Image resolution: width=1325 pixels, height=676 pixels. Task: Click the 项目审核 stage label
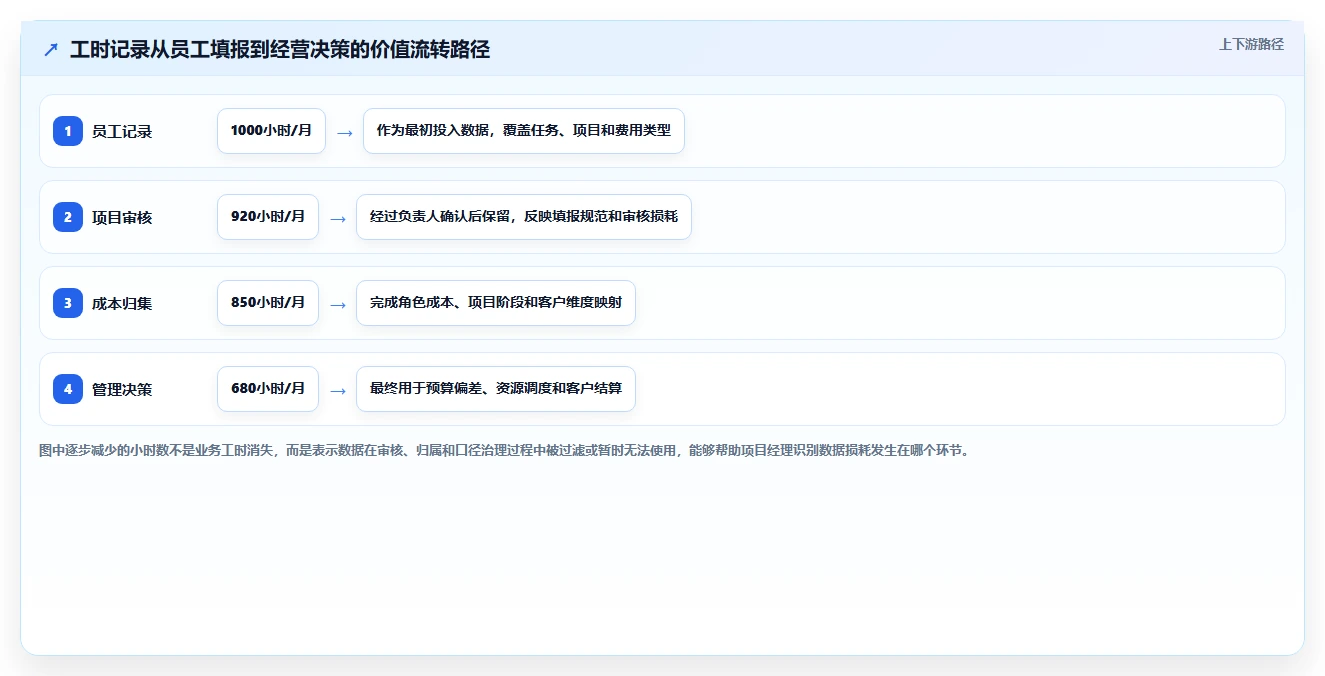122,217
